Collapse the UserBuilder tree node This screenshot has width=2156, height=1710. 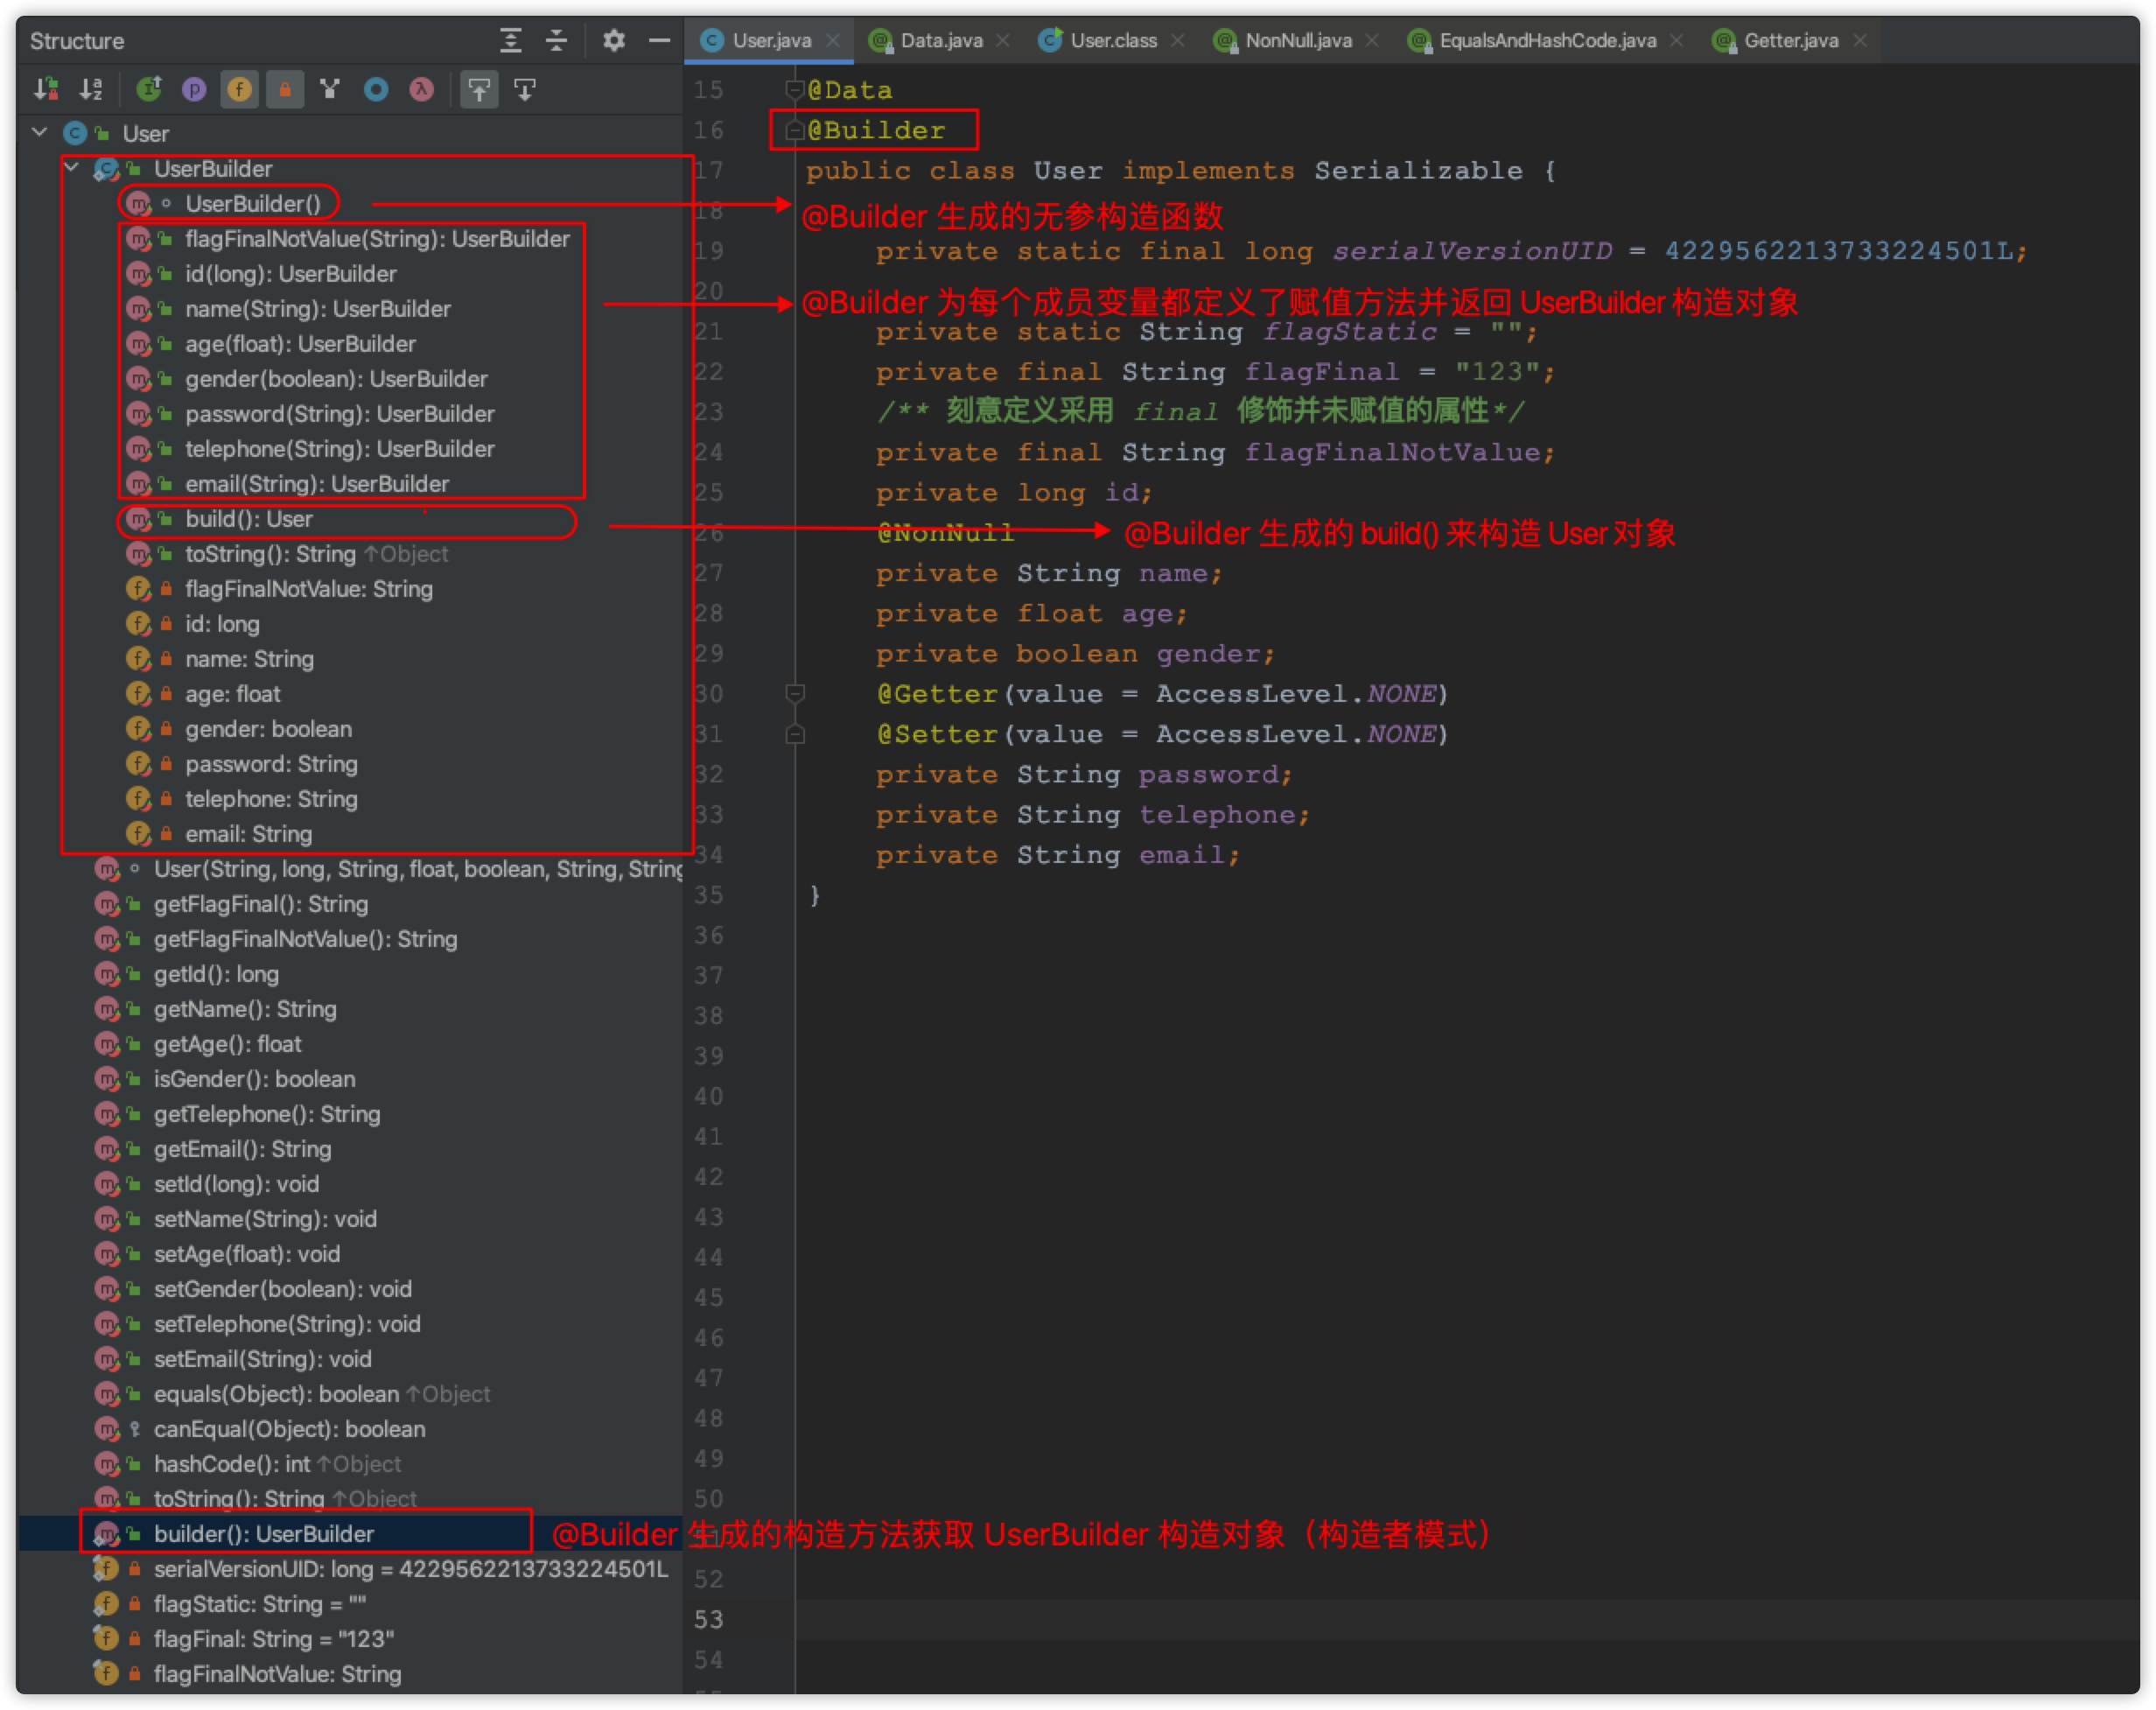tap(72, 168)
